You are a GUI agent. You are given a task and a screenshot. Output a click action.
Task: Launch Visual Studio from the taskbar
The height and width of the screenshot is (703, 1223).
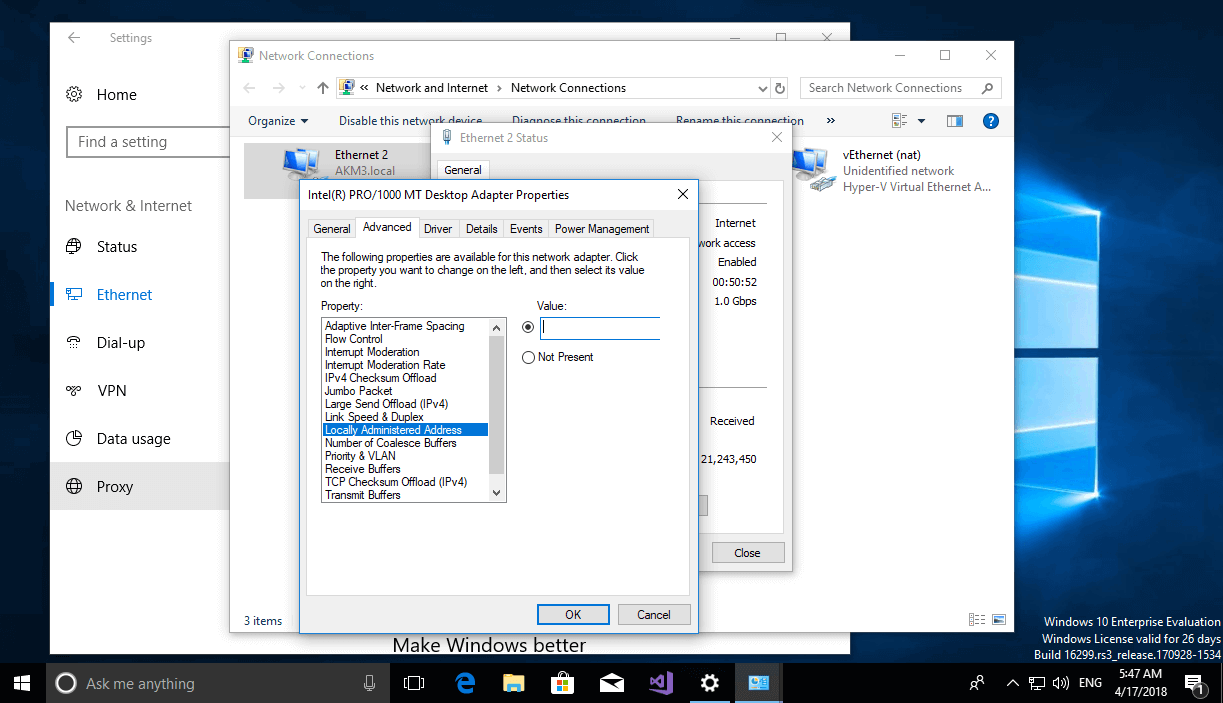pyautogui.click(x=661, y=683)
